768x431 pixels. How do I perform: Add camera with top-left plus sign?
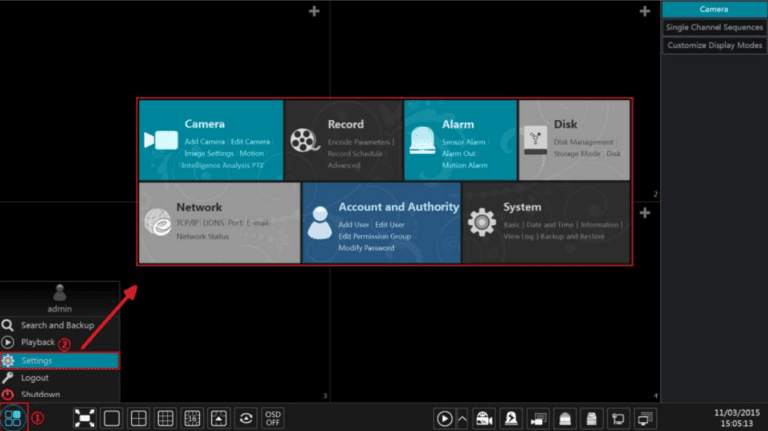pos(314,11)
